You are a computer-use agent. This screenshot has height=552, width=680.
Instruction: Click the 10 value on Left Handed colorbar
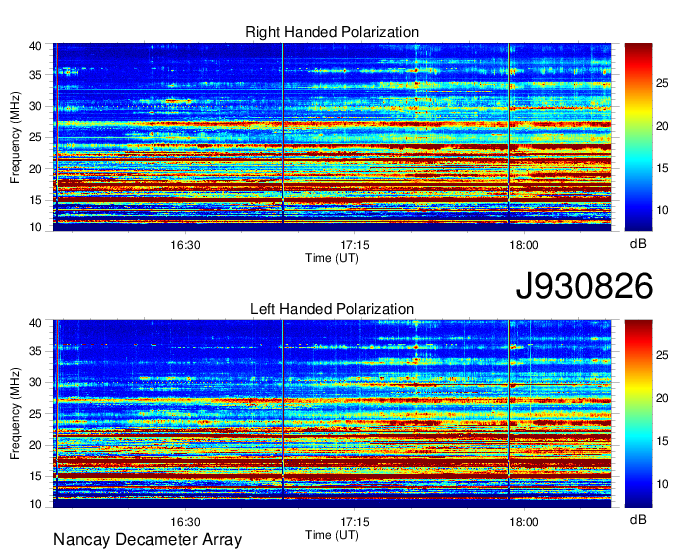[662, 484]
